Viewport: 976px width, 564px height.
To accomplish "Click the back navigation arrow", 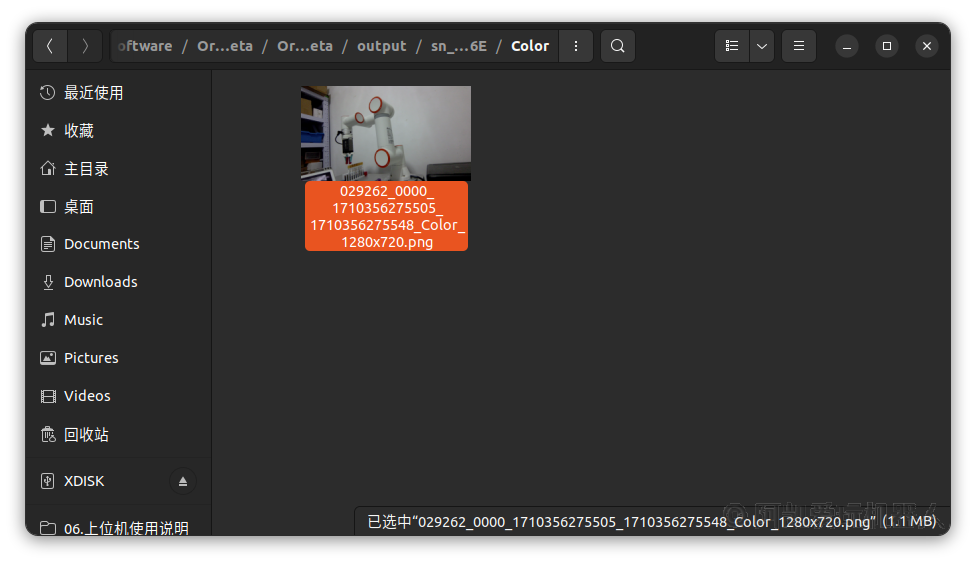I will click(50, 46).
